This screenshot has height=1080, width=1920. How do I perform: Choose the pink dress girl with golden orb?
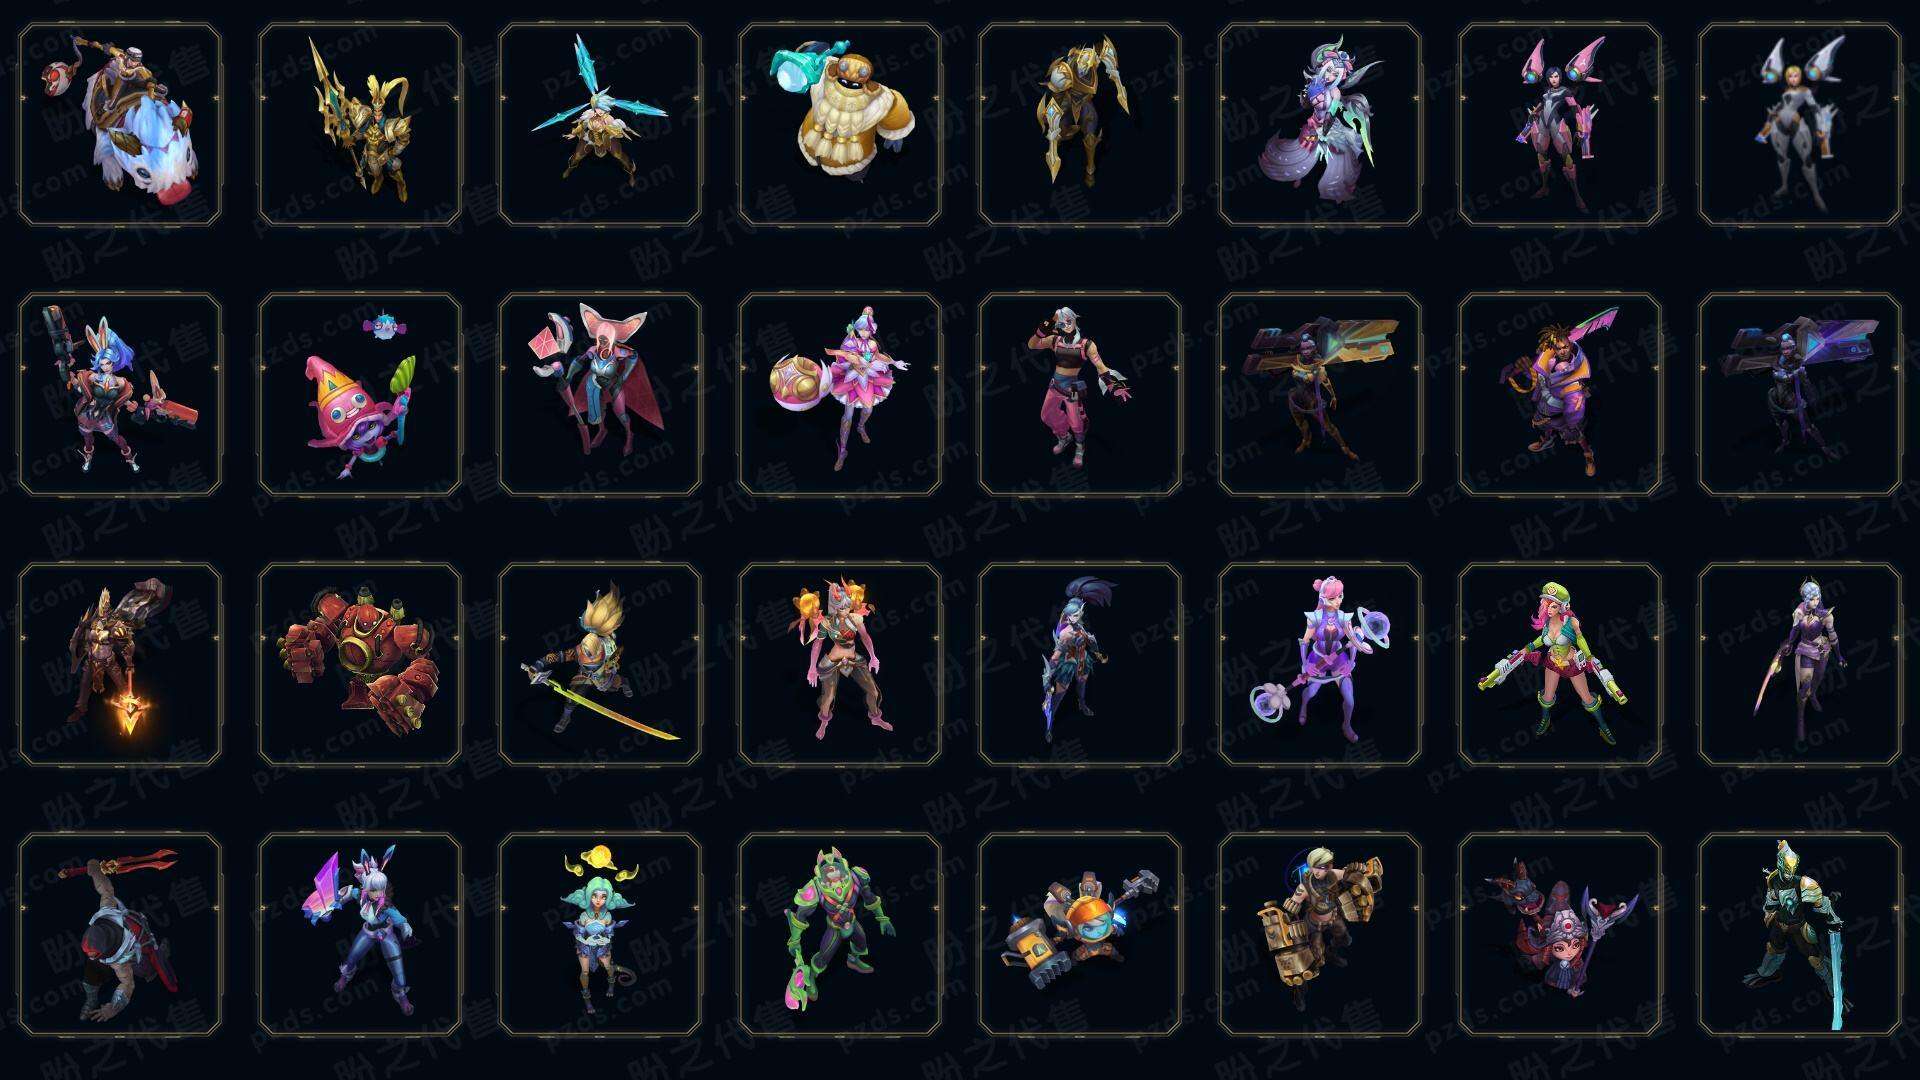840,394
